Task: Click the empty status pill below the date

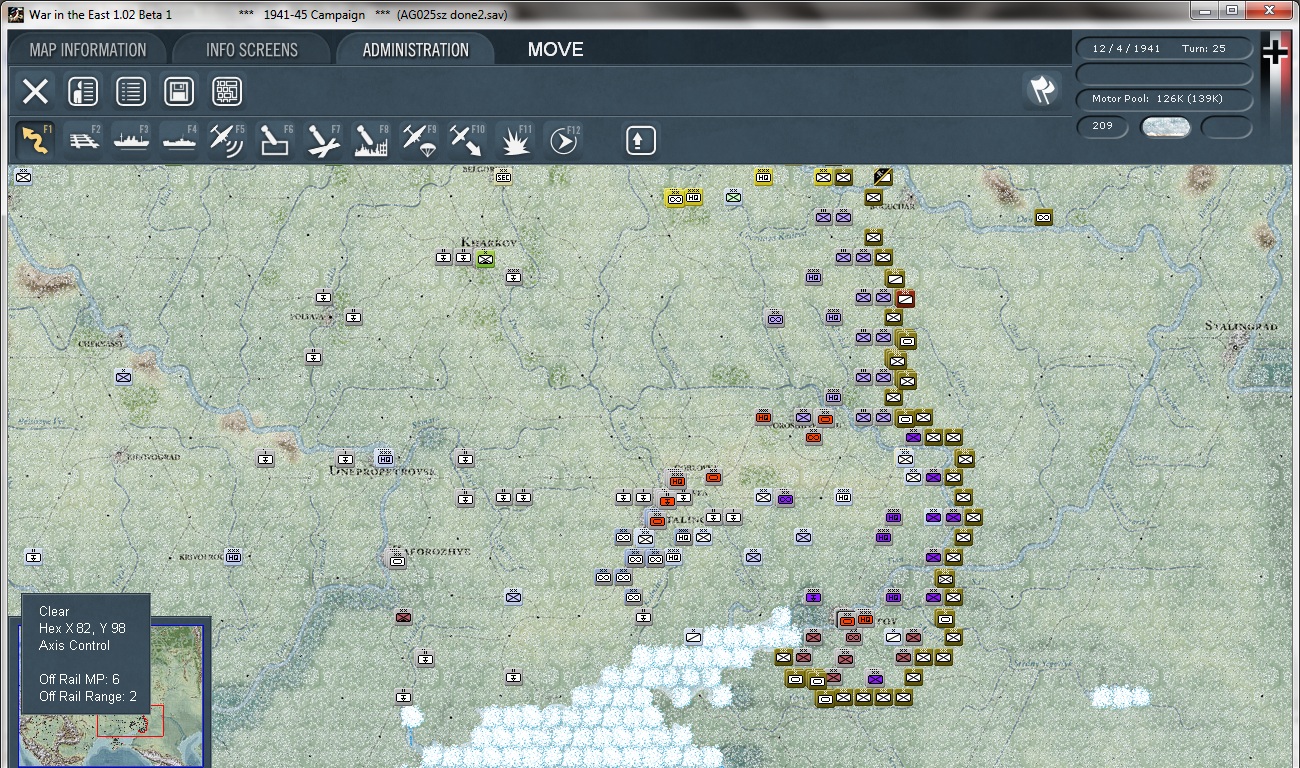Action: tap(1164, 75)
